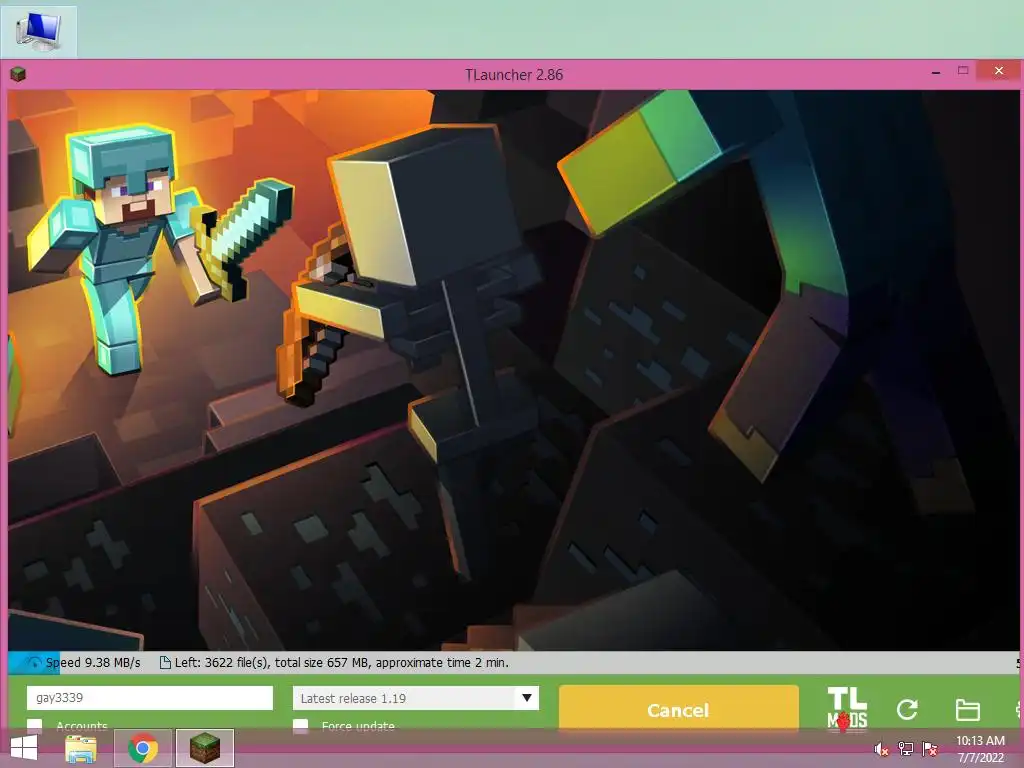
Task: Enable the Force update checkbox
Action: [x=300, y=726]
